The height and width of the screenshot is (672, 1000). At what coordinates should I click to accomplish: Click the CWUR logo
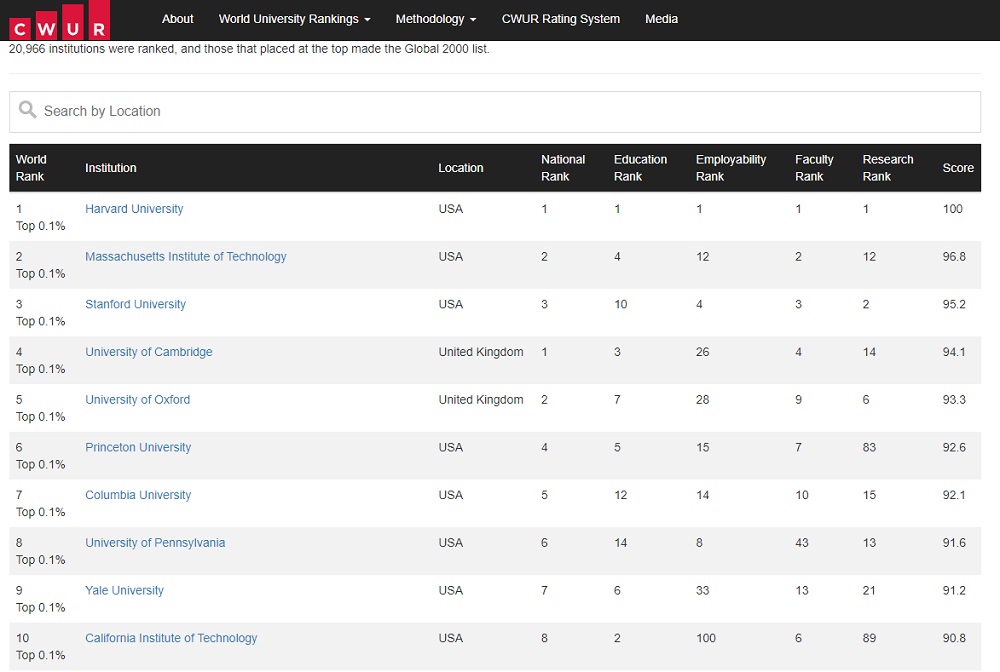click(x=59, y=21)
